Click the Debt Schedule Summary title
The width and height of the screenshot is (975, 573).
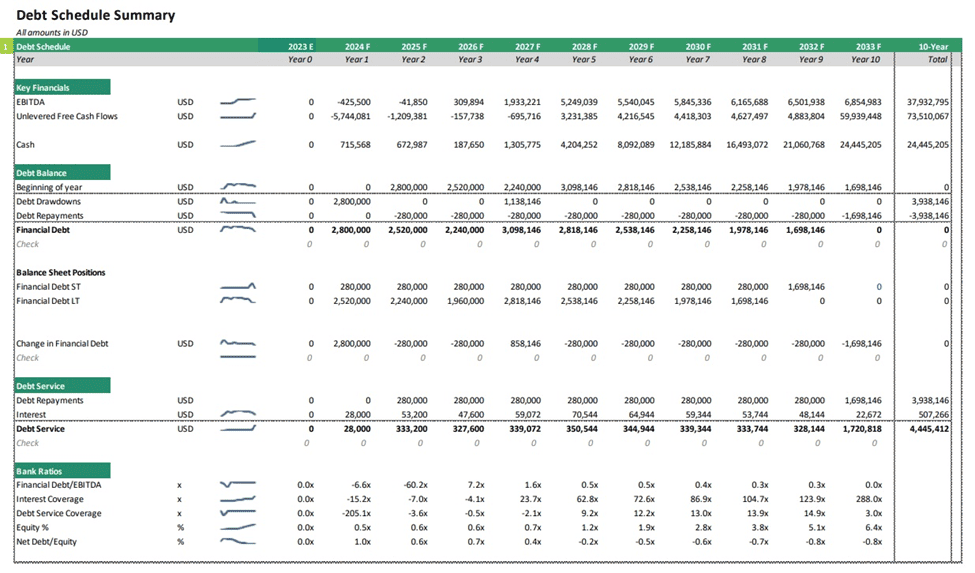pos(95,15)
